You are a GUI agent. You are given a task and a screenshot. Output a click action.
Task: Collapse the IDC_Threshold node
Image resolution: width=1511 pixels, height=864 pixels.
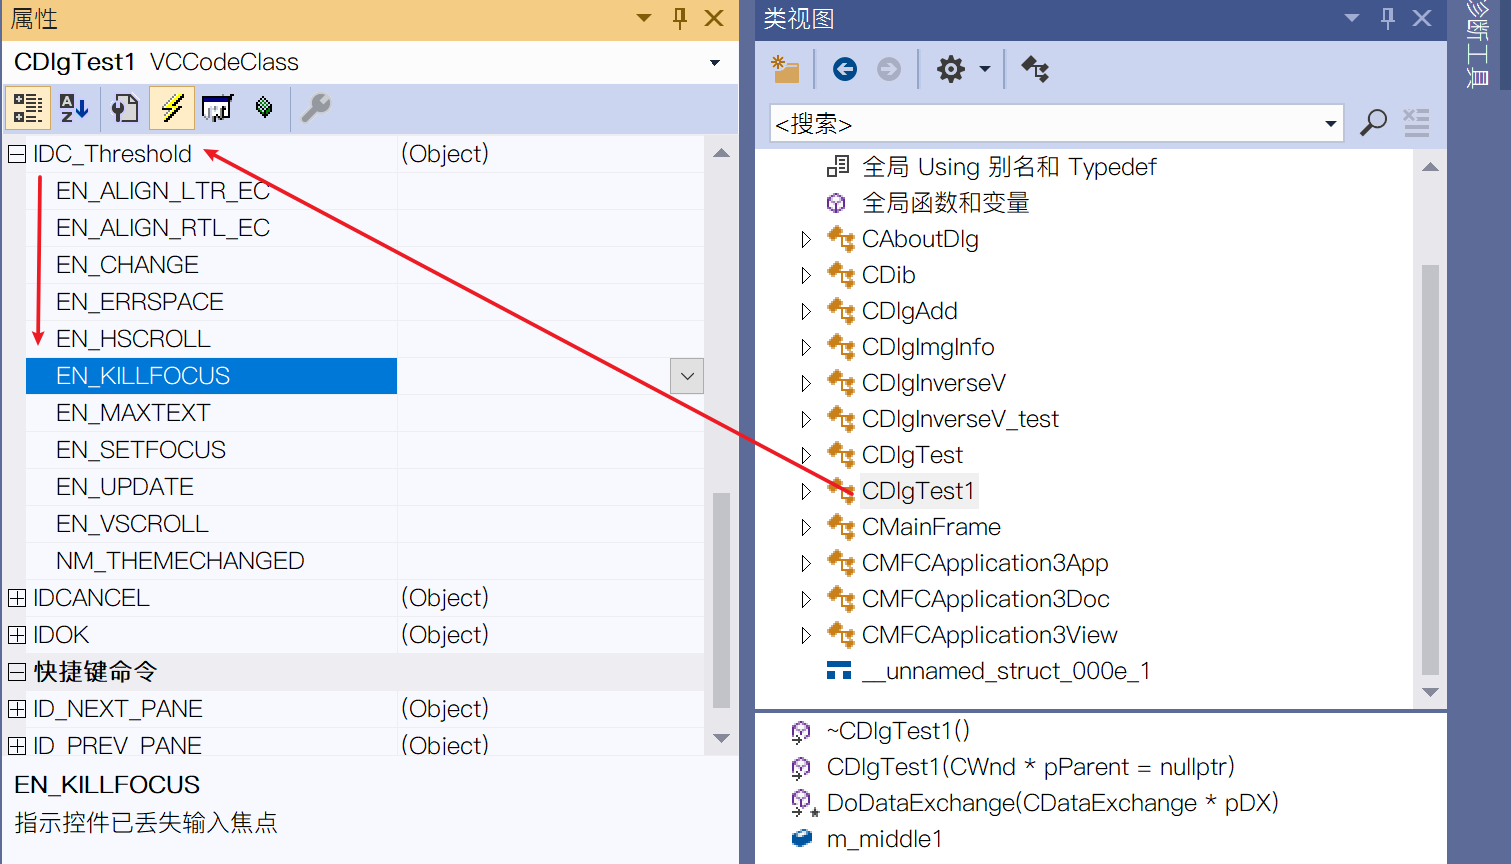click(17, 154)
